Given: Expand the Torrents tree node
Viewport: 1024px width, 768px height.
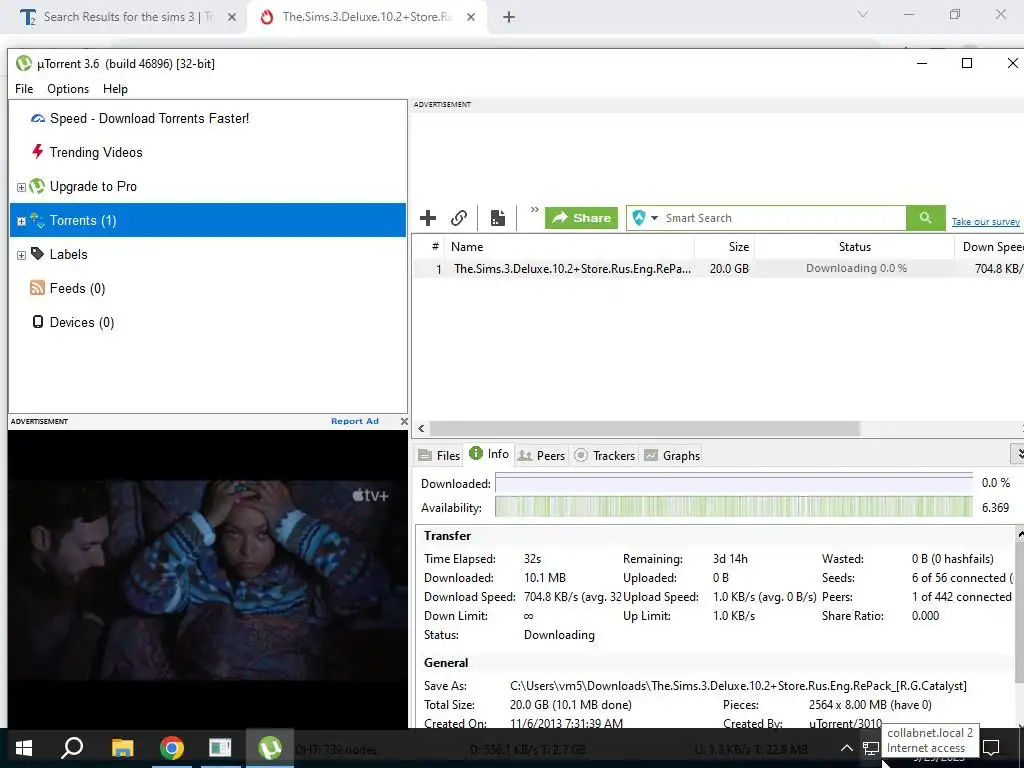Looking at the screenshot, I should click(x=21, y=221).
